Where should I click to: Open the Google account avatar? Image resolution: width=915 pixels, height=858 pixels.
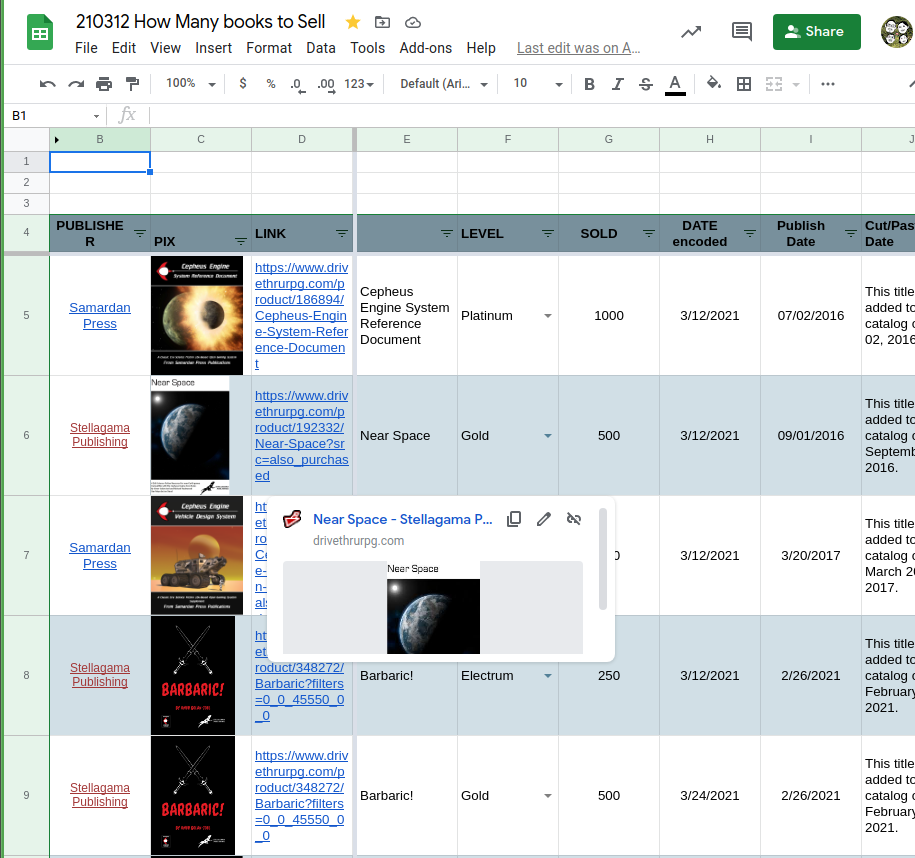coord(897,32)
